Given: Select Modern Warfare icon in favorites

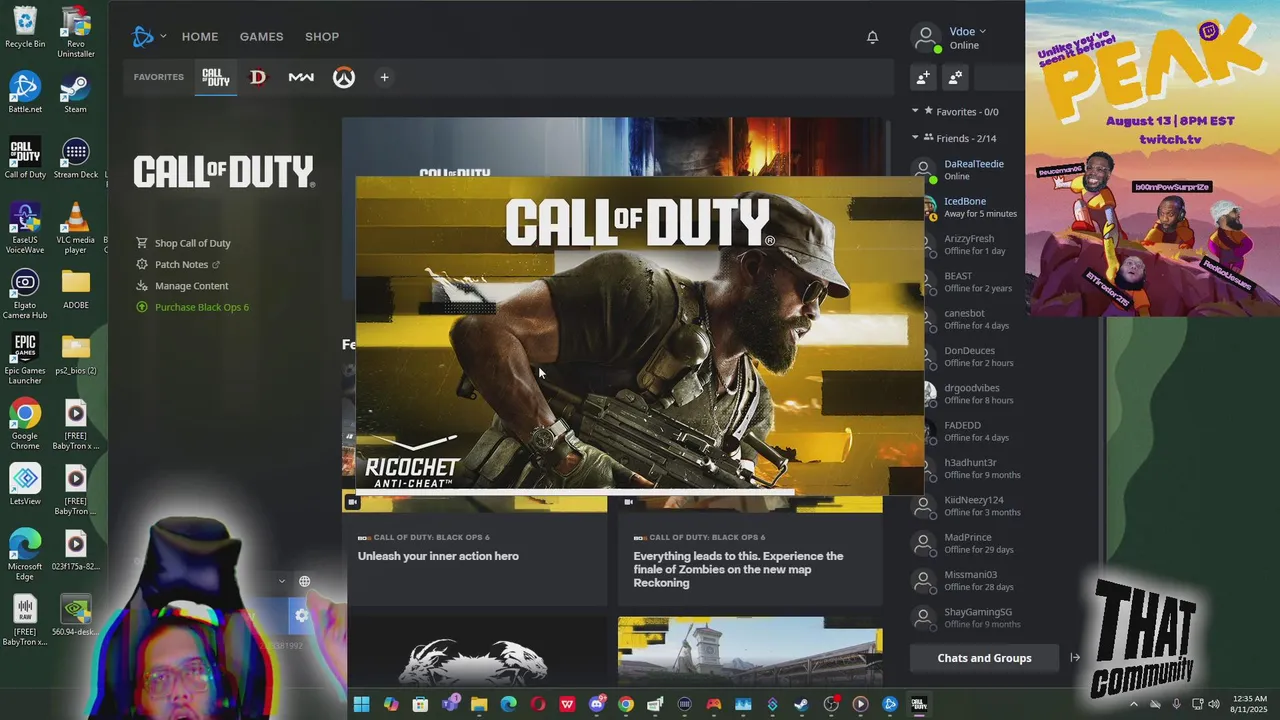Looking at the screenshot, I should point(301,77).
